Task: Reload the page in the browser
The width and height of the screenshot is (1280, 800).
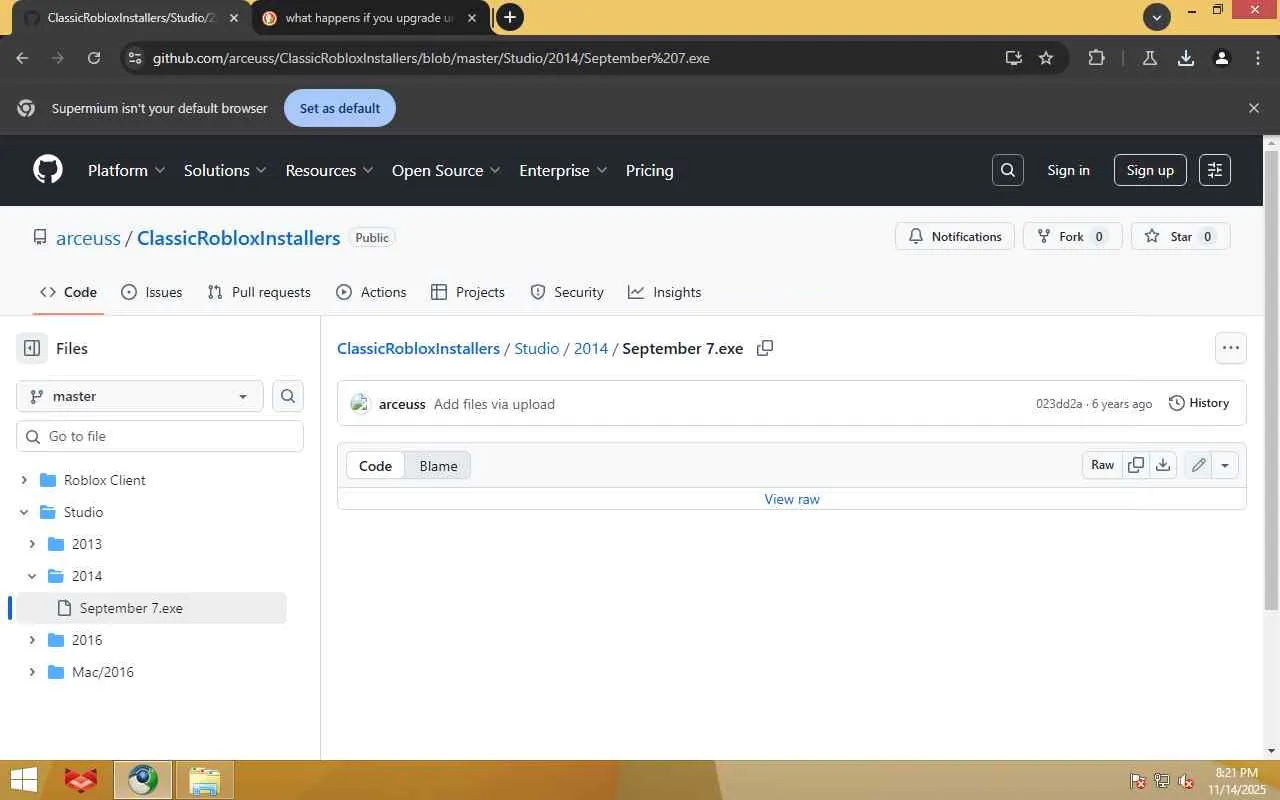Action: pyautogui.click(x=94, y=58)
